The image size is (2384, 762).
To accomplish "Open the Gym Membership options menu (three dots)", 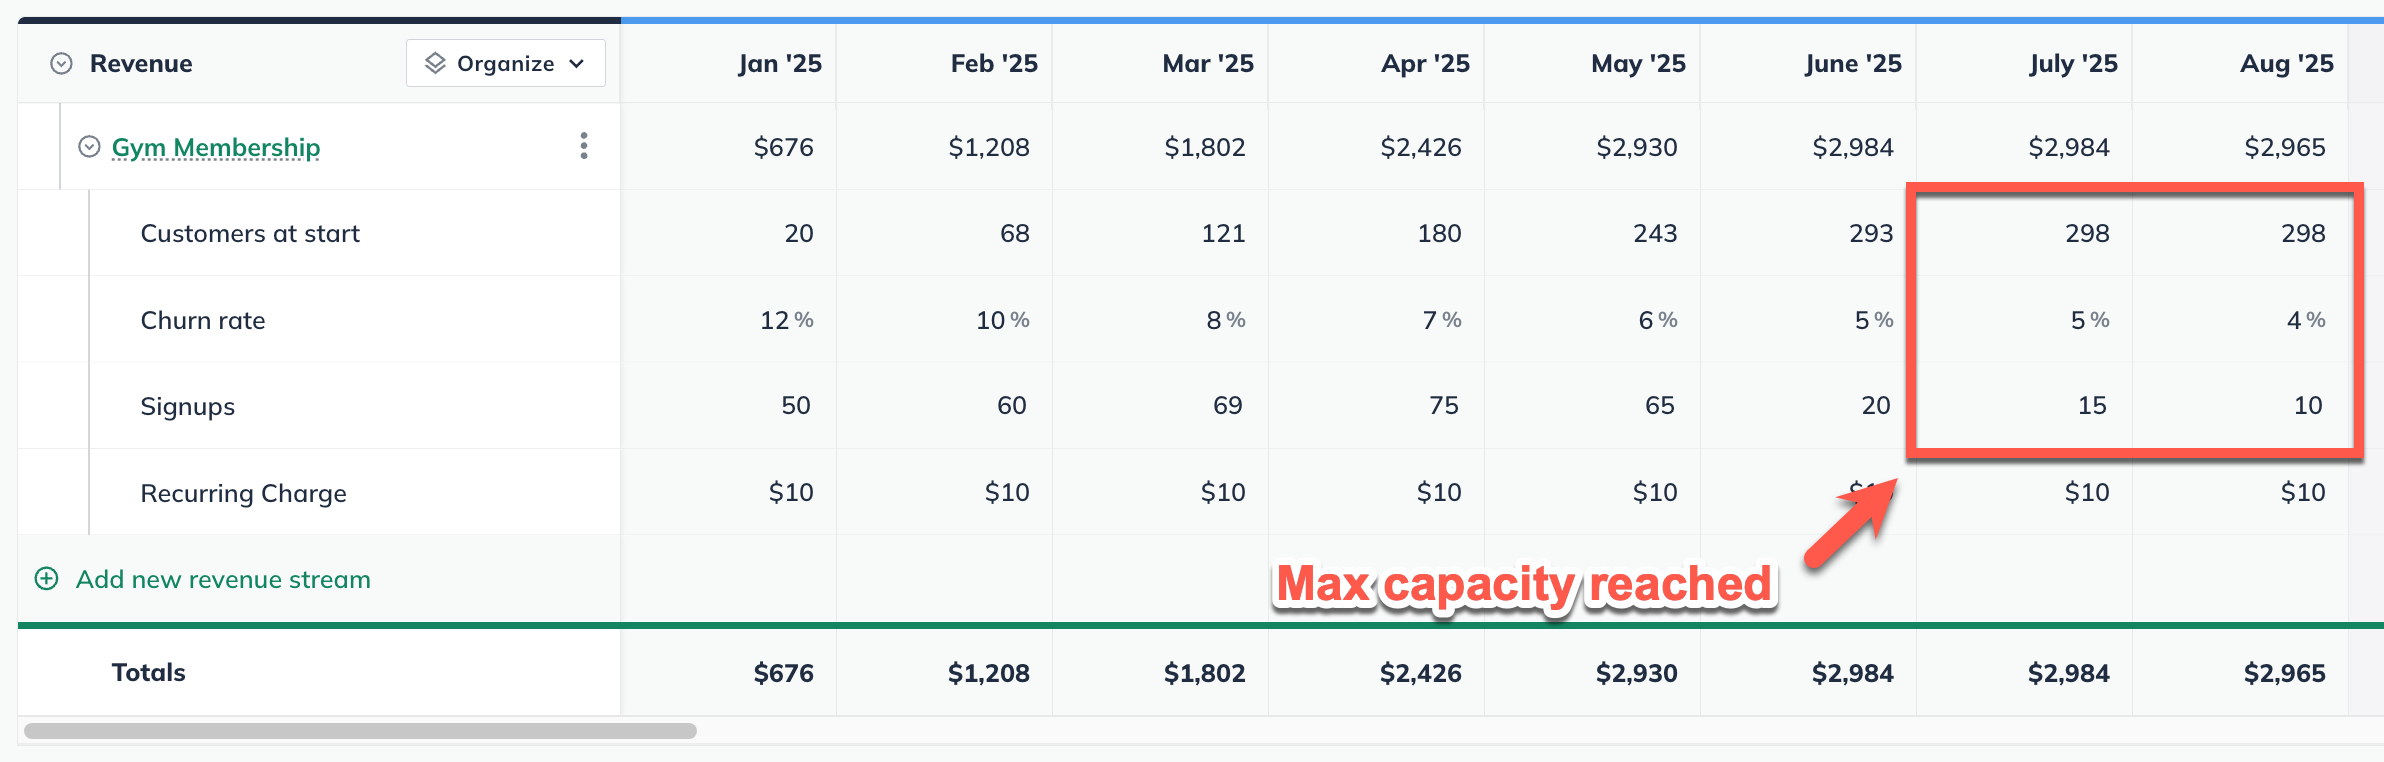I will [x=583, y=146].
